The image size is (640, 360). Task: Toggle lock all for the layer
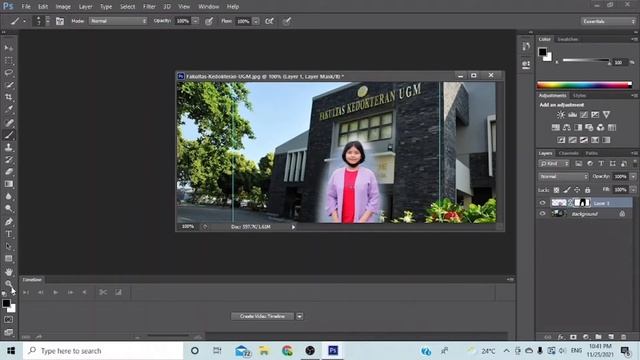(587, 190)
